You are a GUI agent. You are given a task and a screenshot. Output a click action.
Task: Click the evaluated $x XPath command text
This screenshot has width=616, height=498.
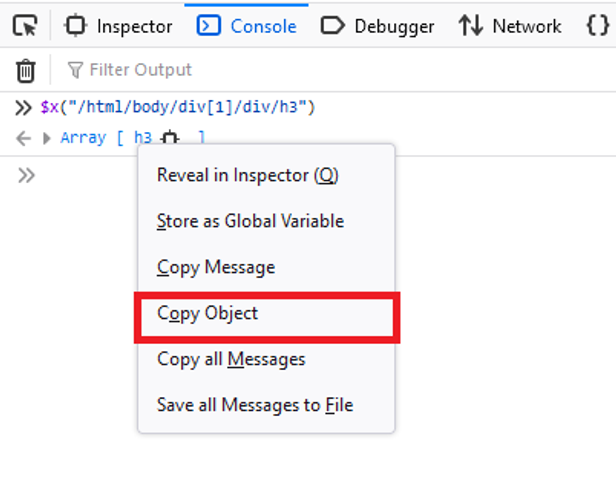click(x=178, y=107)
